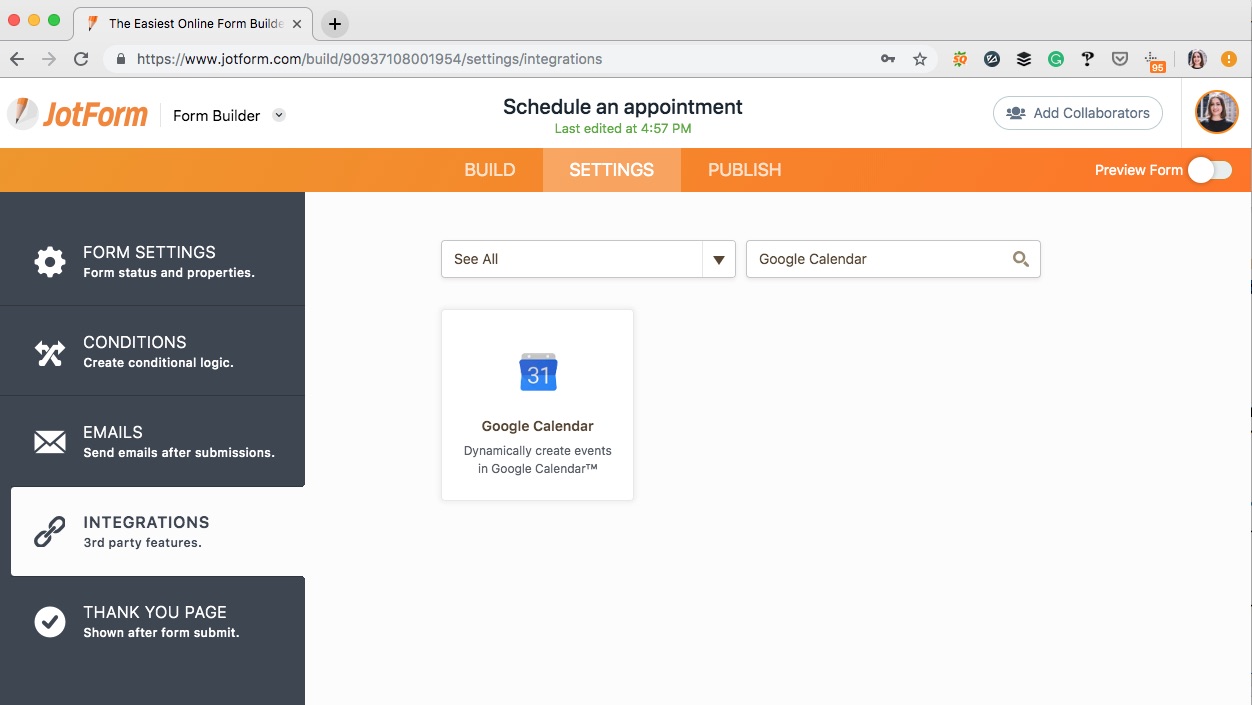Open Form Settings gear section
1252x705 pixels.
tap(50, 262)
